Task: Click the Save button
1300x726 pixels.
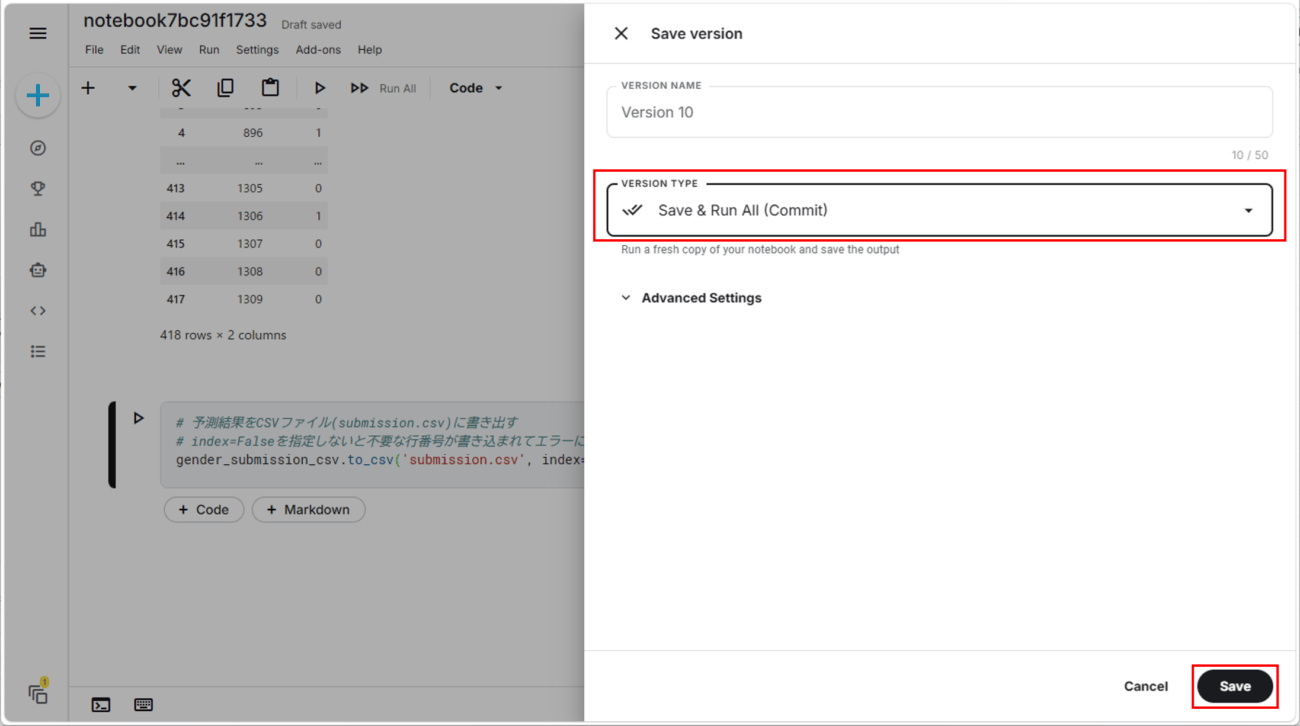Action: coord(1235,686)
